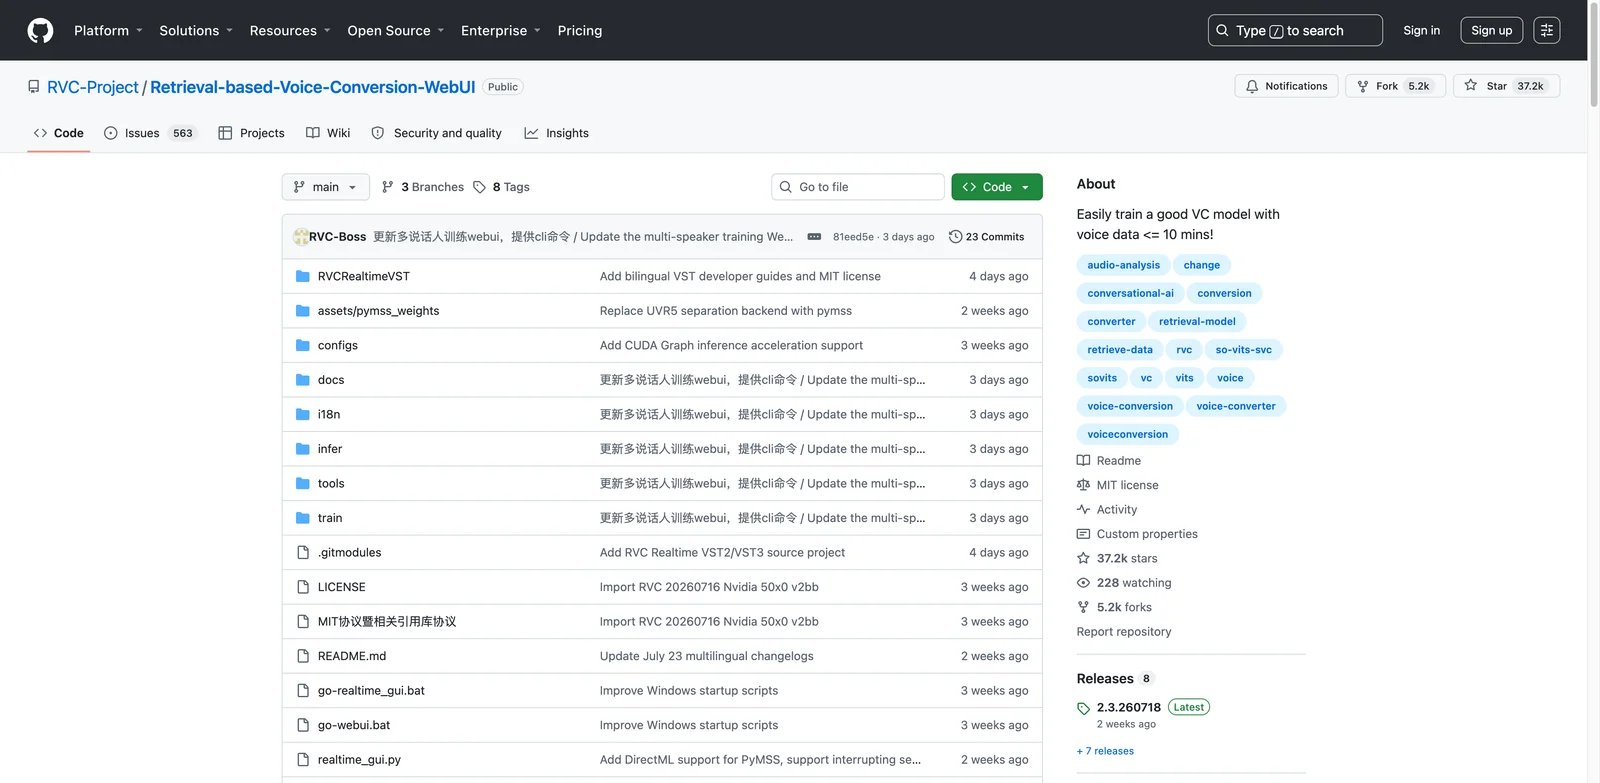
Task: Click the Go to file field
Action: [858, 187]
